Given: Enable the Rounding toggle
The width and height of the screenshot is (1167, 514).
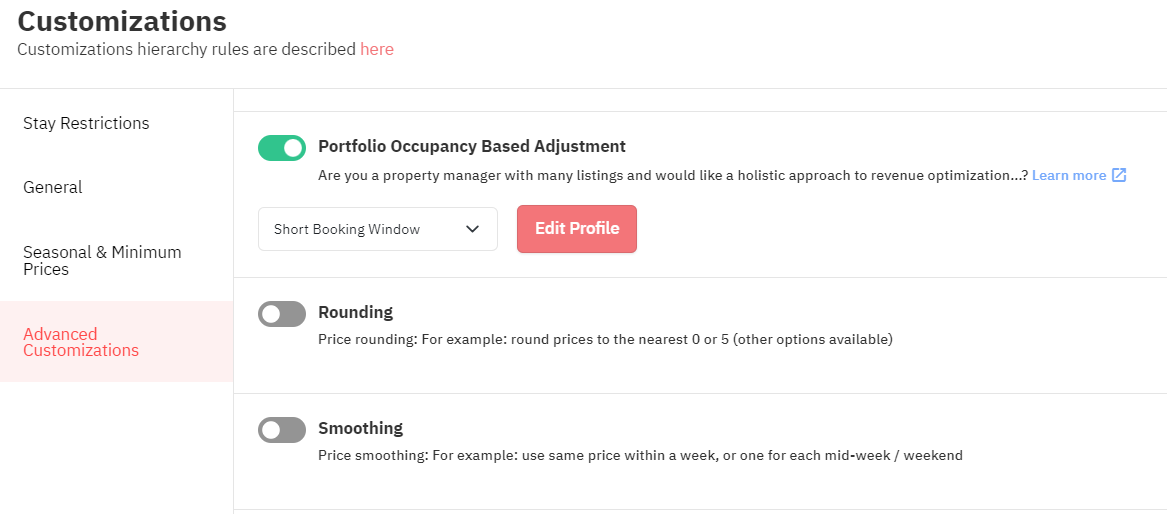Looking at the screenshot, I should (282, 314).
